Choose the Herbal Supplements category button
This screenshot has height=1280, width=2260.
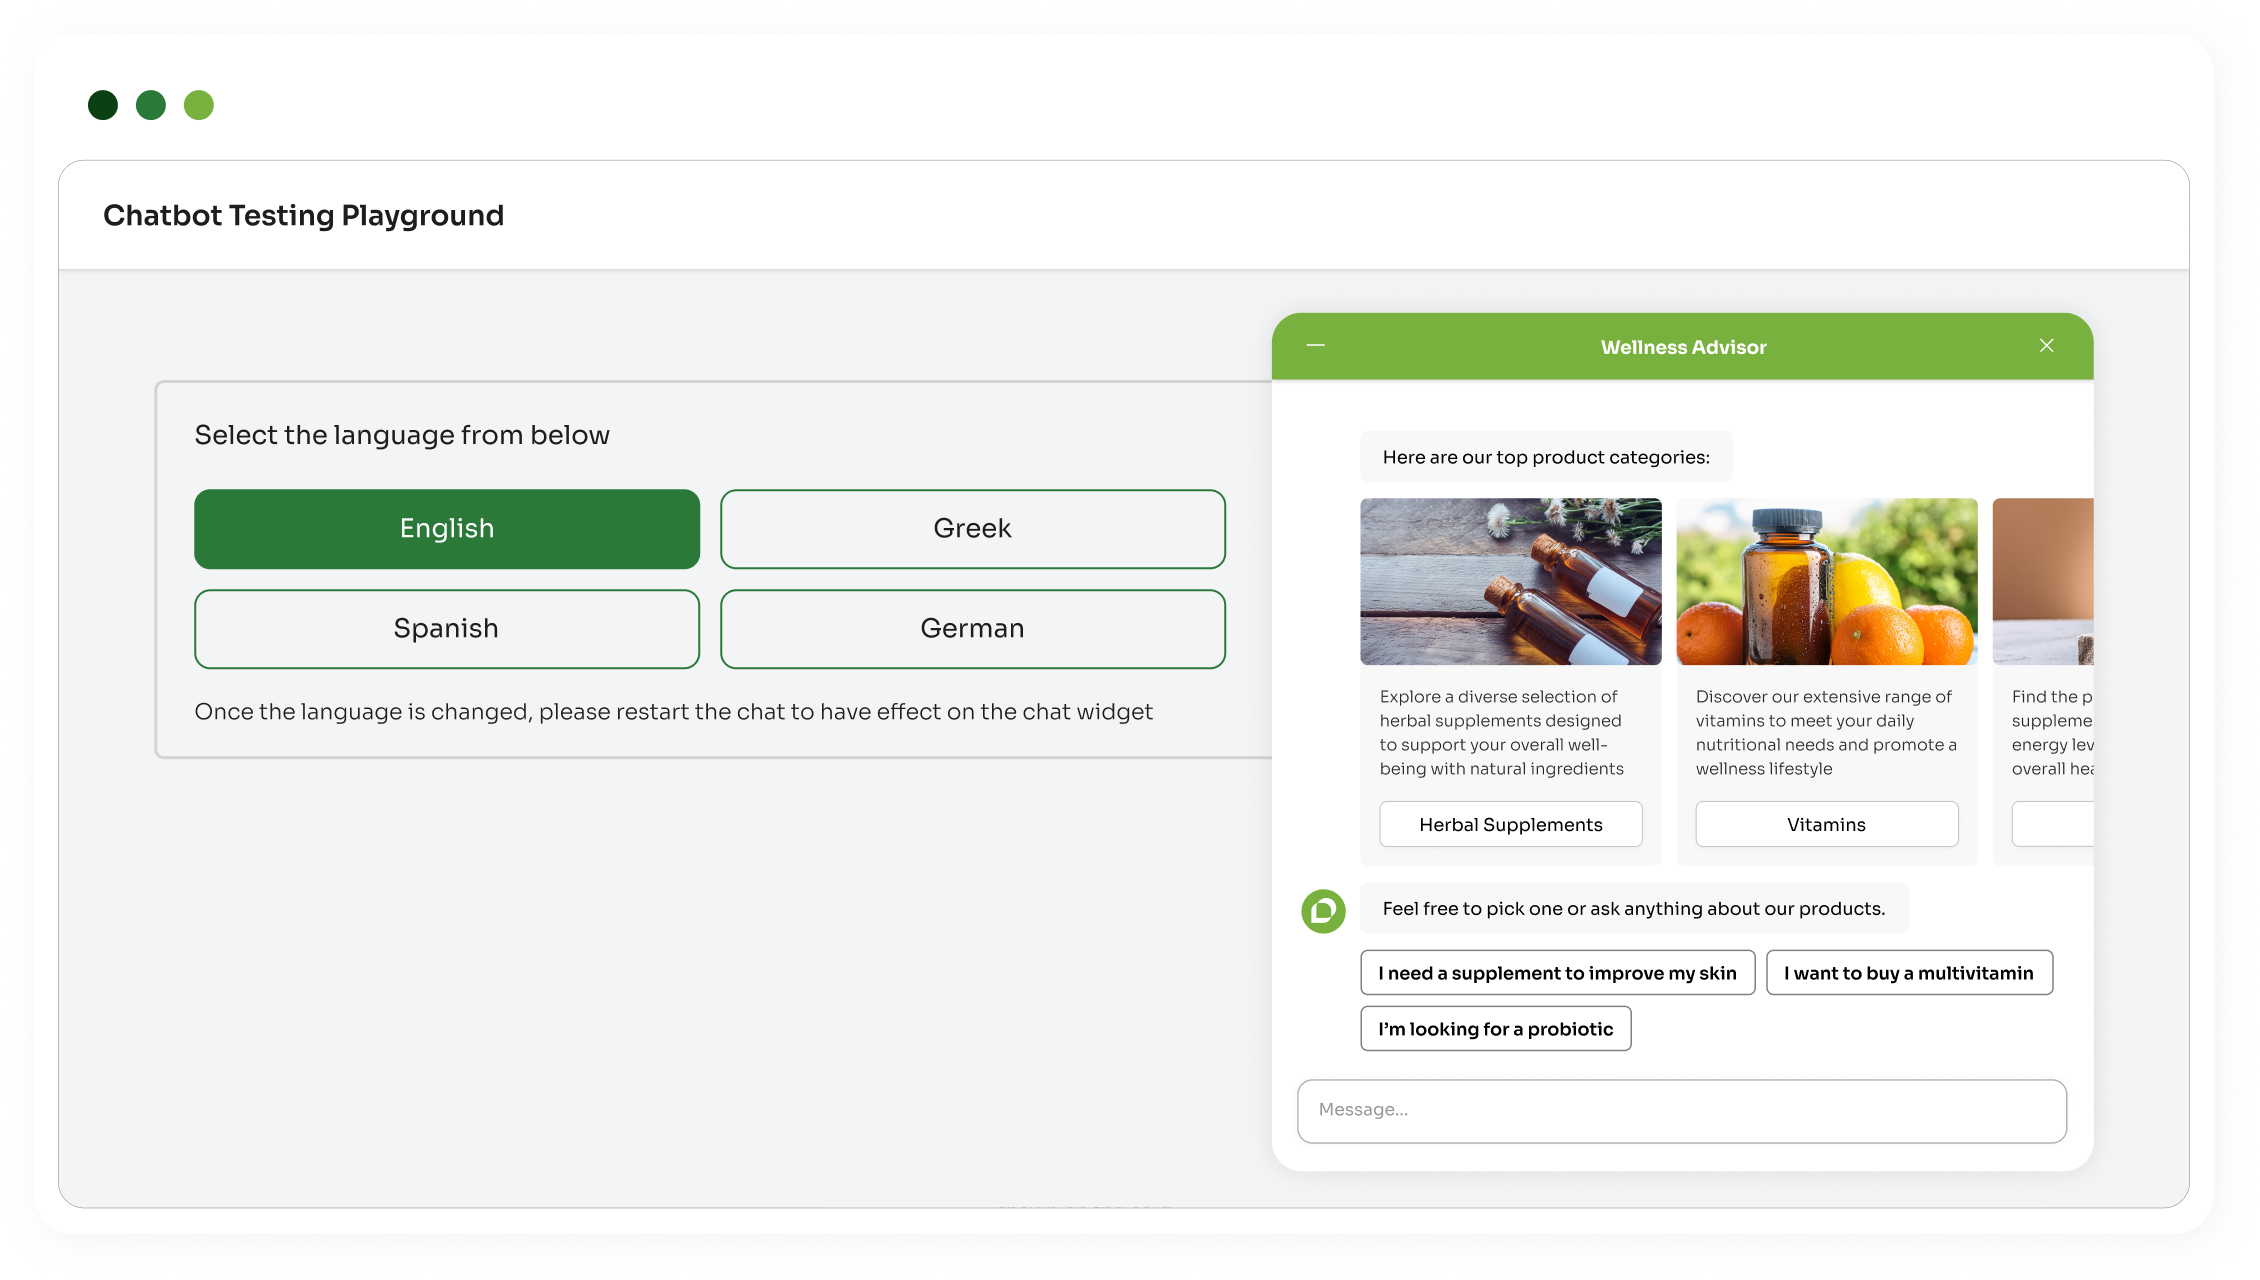[1511, 824]
